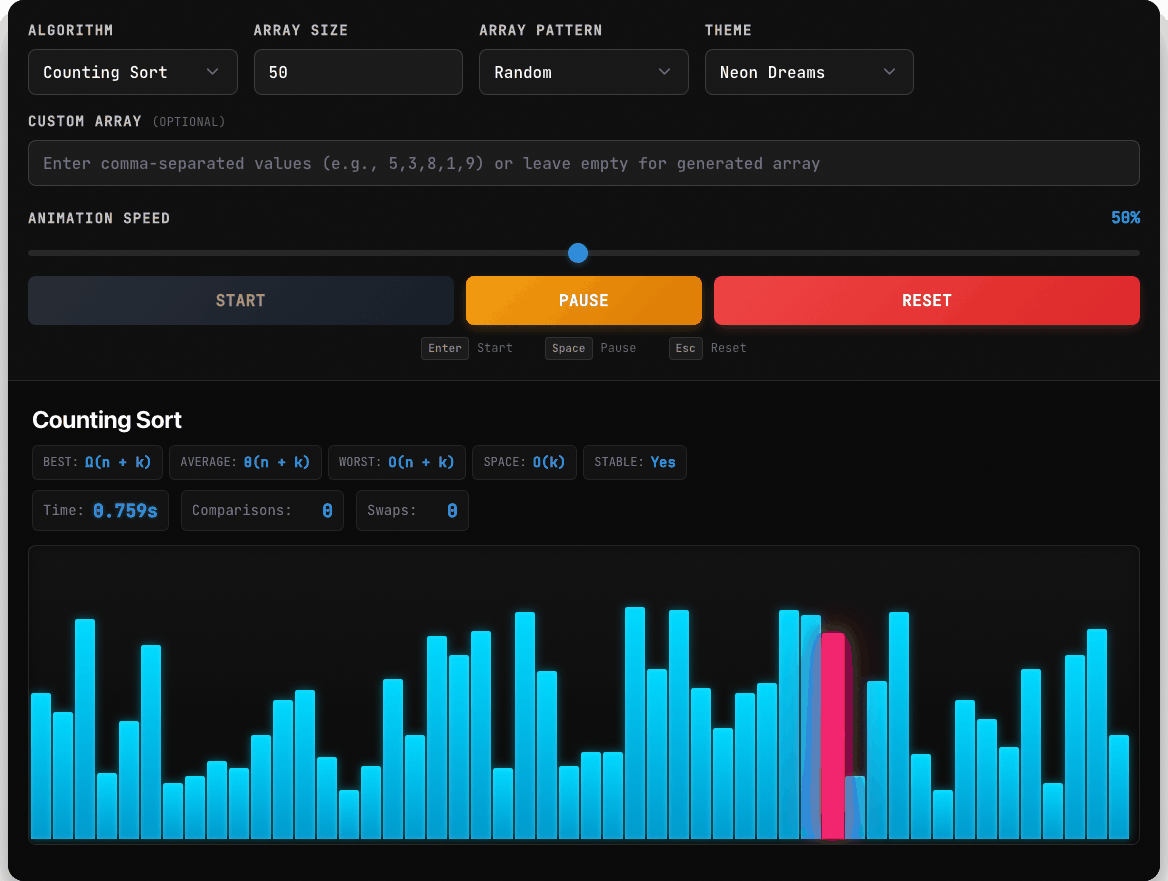Focus the Custom Array text input
This screenshot has height=881, width=1168.
[583, 163]
